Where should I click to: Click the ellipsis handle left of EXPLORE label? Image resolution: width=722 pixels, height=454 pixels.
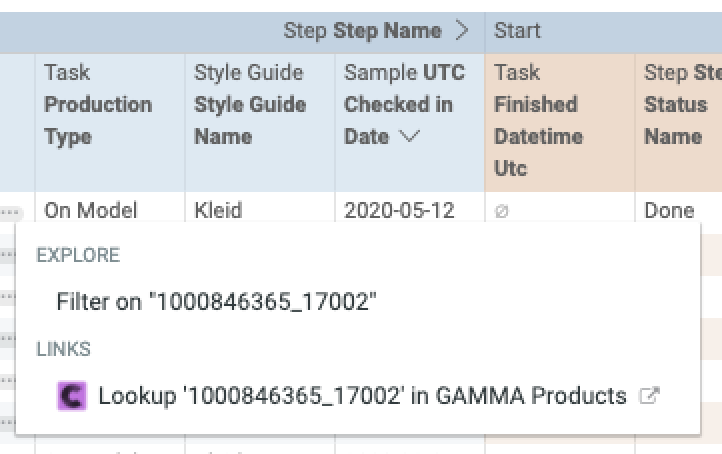[7, 254]
